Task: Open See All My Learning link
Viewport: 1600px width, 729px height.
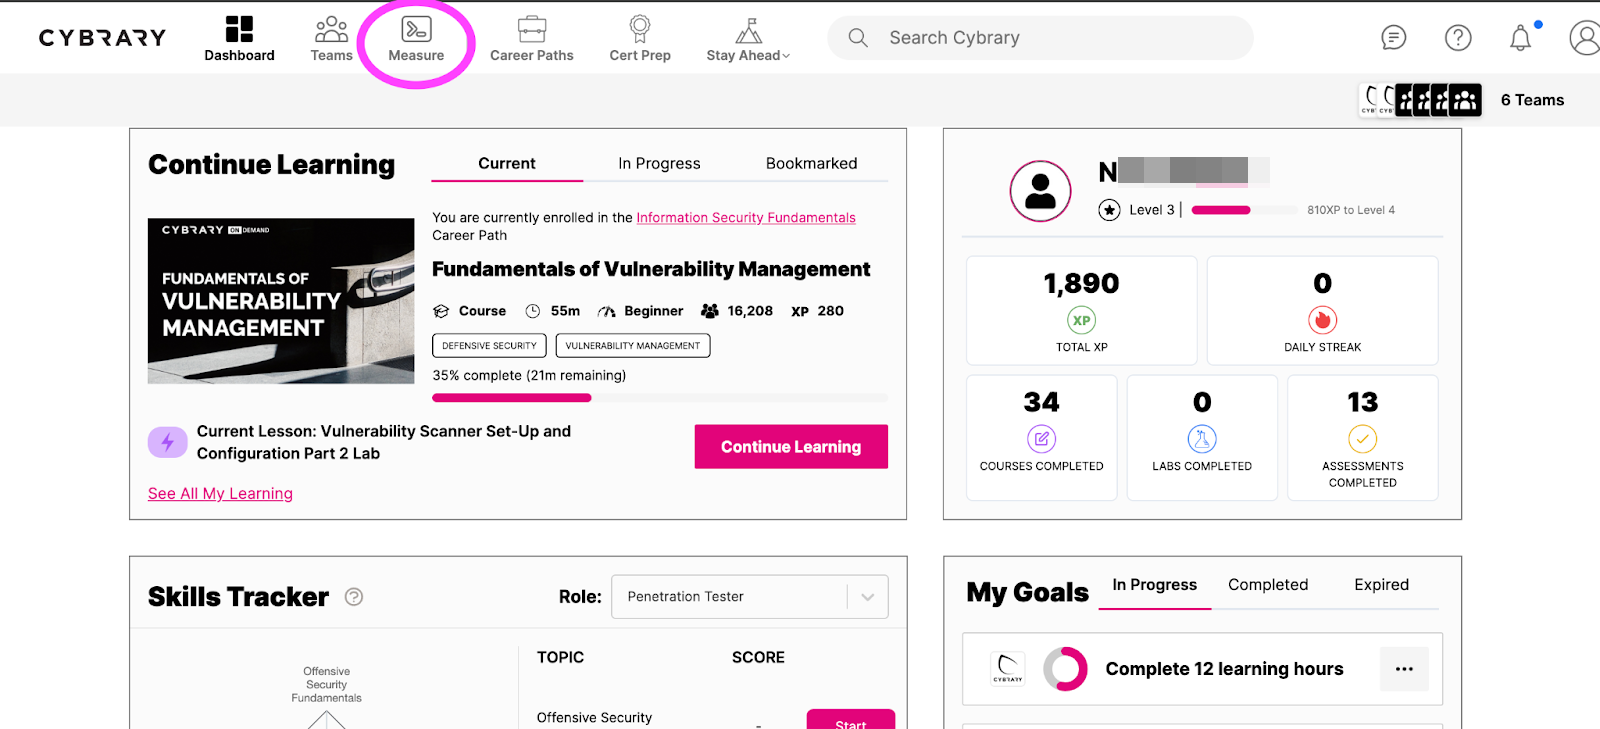Action: tap(220, 493)
